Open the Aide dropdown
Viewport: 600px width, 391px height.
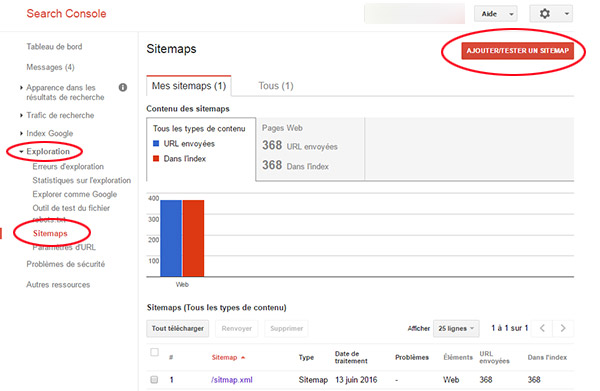(496, 14)
